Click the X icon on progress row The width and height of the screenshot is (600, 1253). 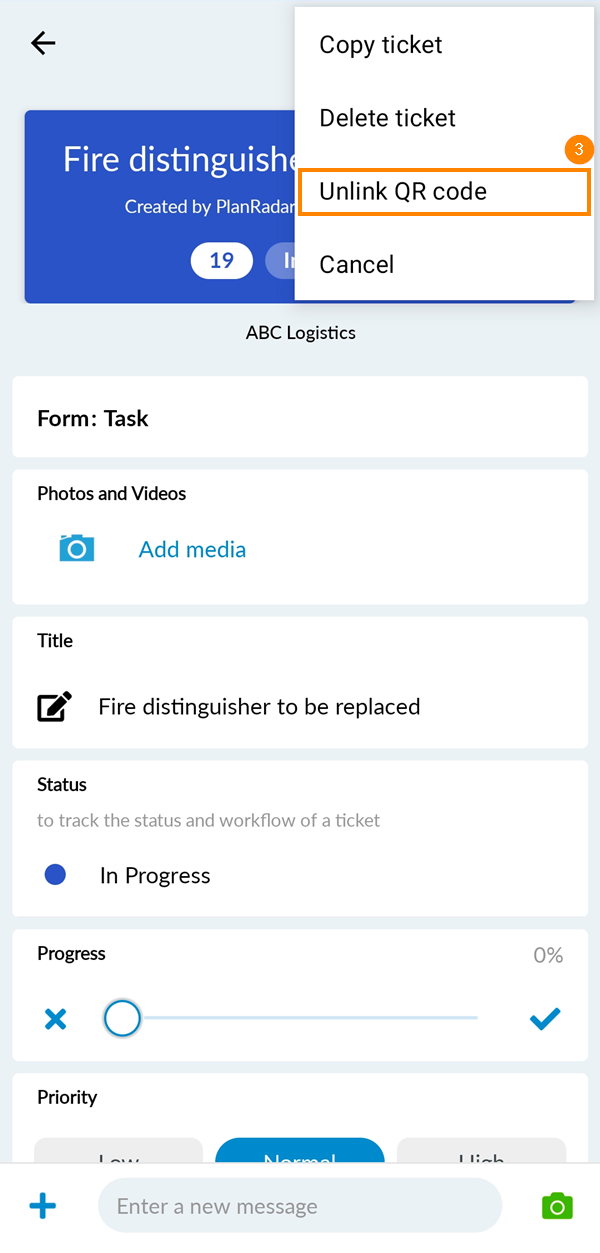(x=56, y=1019)
